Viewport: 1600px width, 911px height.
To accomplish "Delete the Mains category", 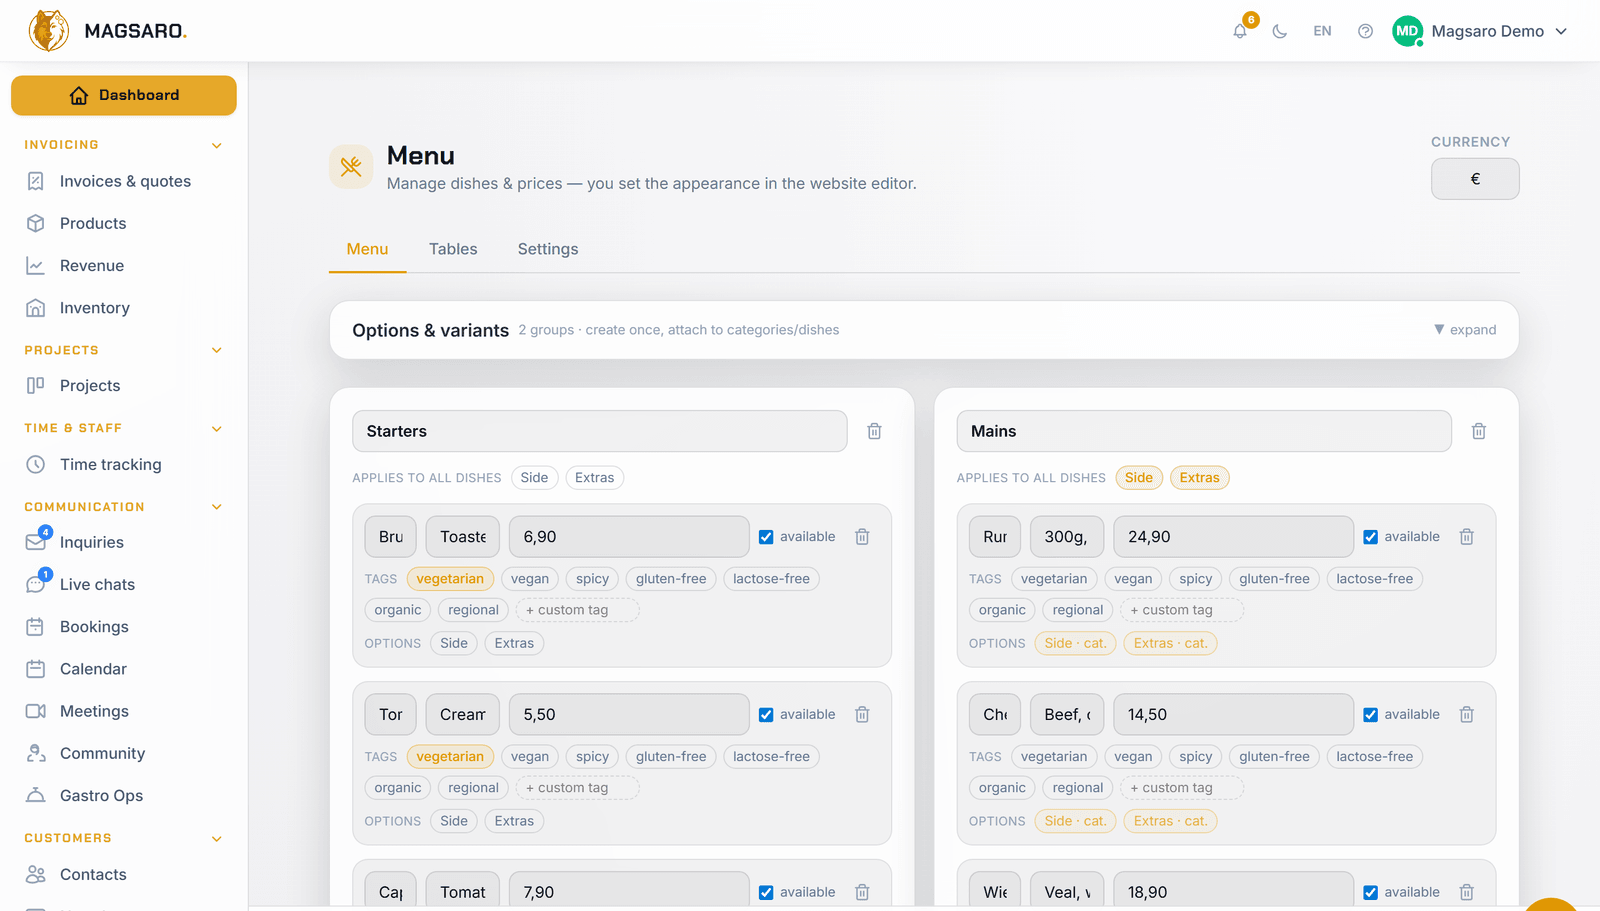I will coord(1479,431).
